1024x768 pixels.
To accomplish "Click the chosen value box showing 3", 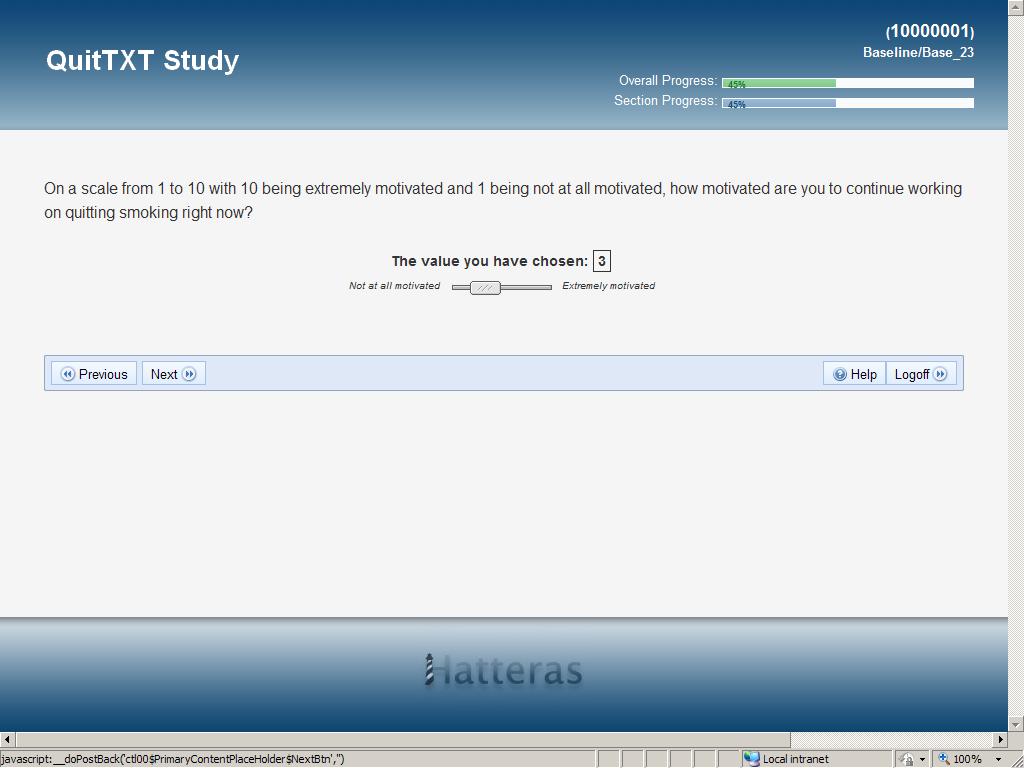I will 601,261.
